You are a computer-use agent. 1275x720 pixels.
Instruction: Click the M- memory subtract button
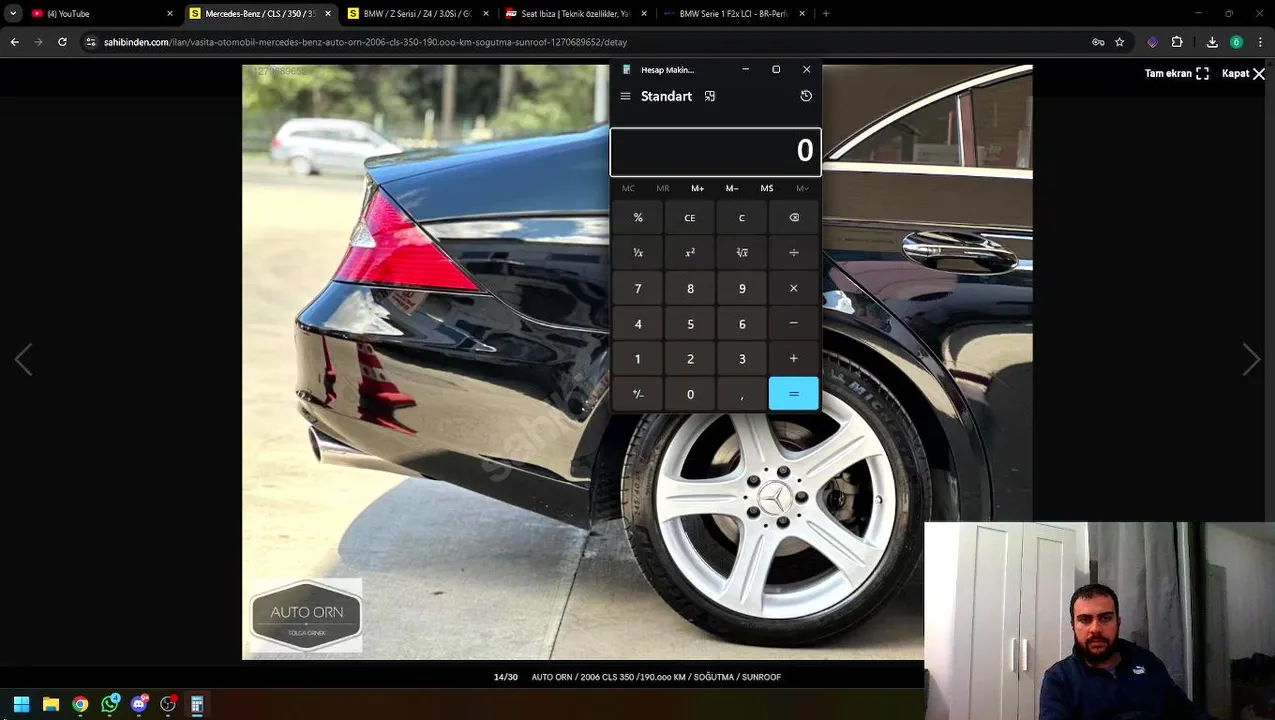732,188
